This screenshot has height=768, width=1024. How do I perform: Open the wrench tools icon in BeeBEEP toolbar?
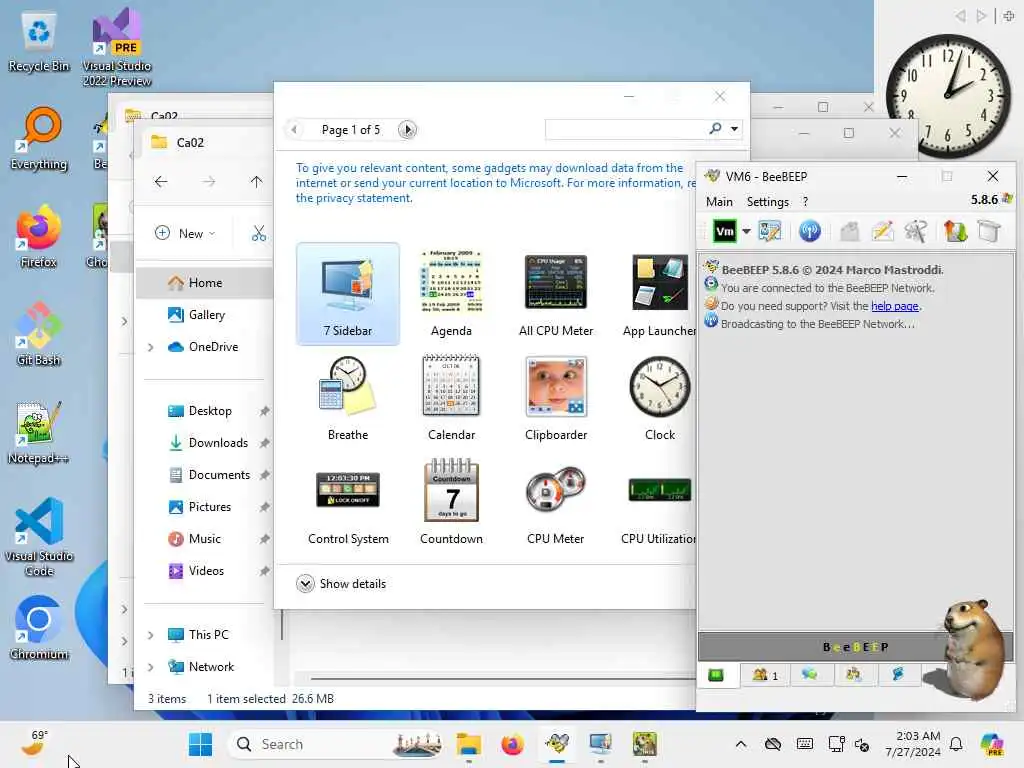tap(916, 231)
